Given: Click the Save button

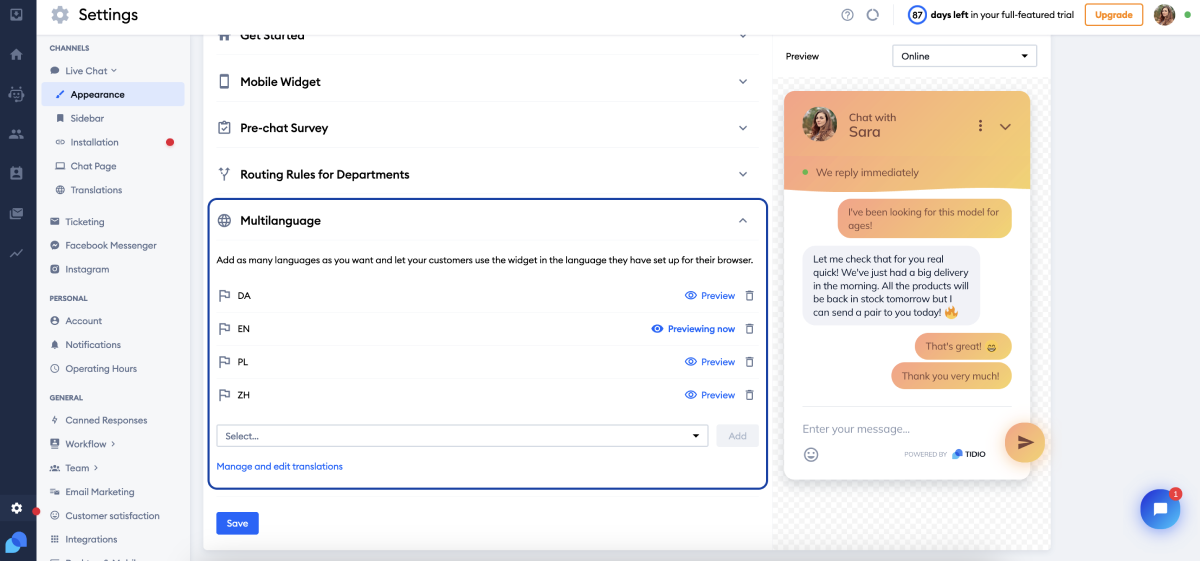Looking at the screenshot, I should pyautogui.click(x=237, y=523).
